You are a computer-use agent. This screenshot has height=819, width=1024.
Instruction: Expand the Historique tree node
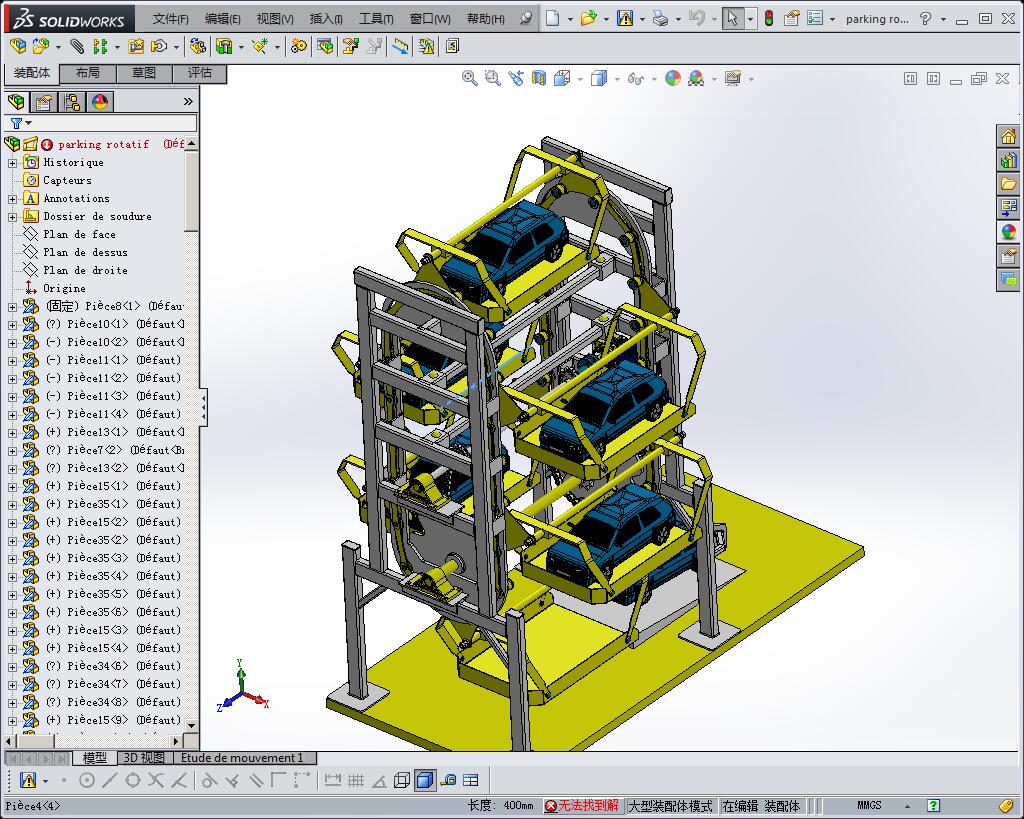click(12, 163)
